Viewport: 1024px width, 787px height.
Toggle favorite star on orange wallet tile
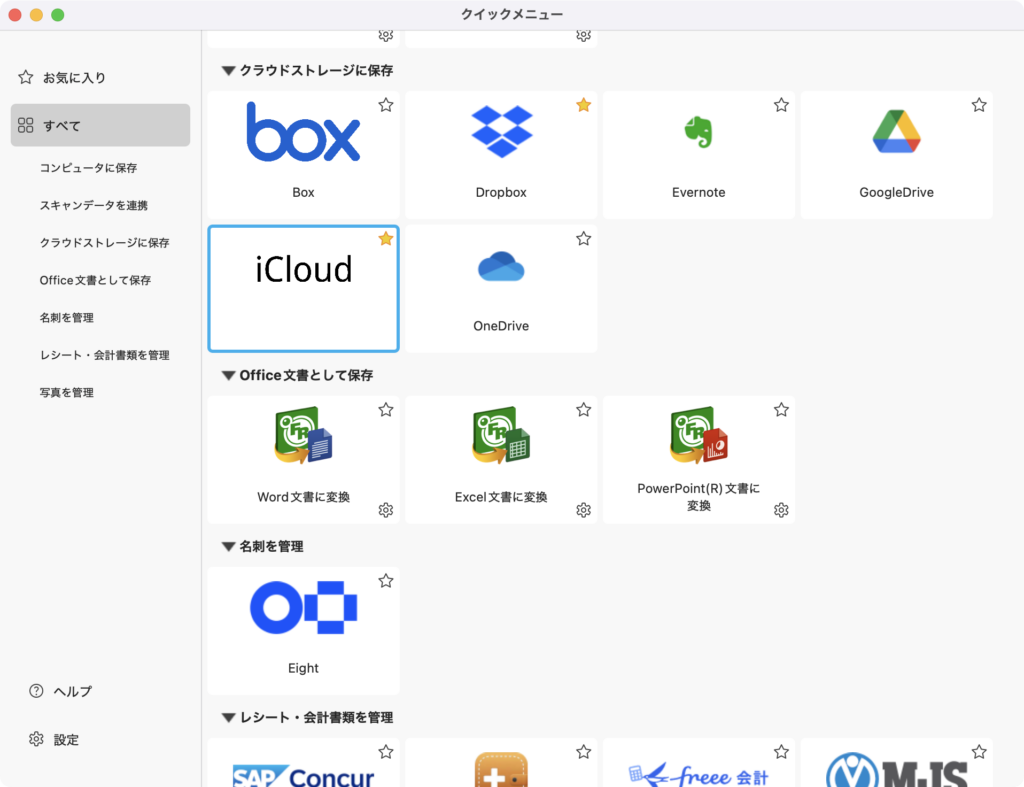point(584,752)
